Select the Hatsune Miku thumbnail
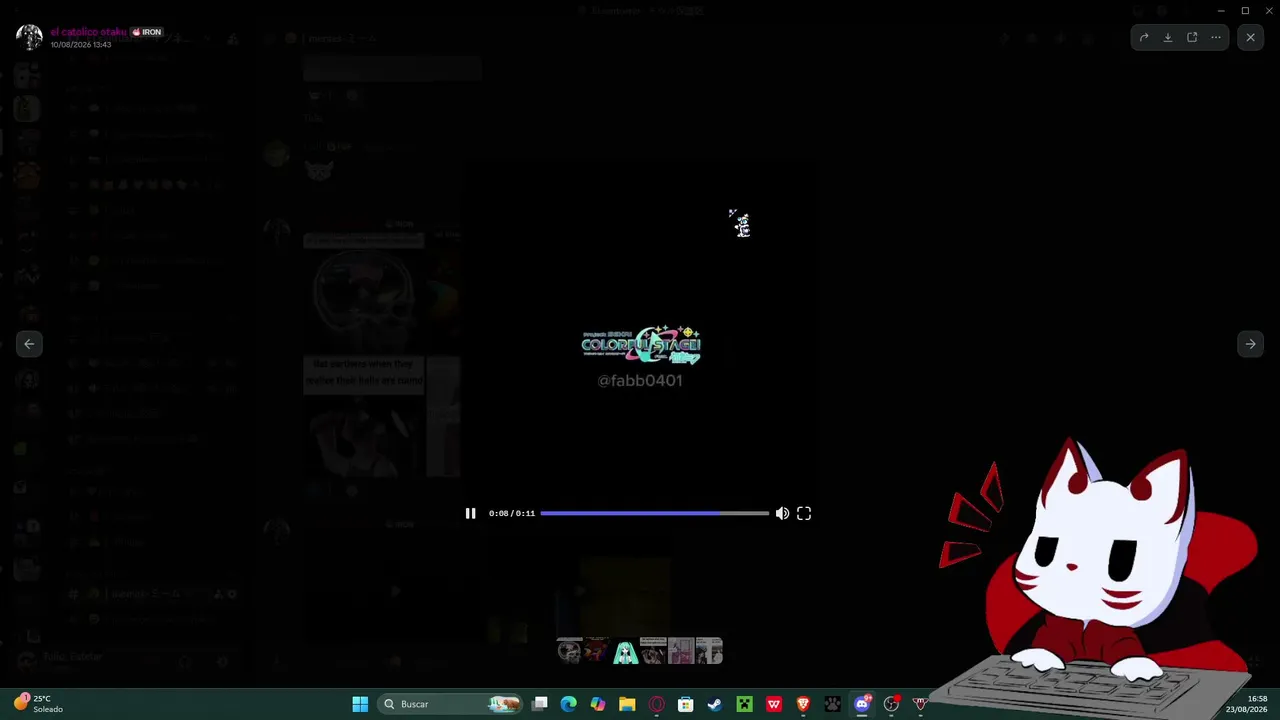This screenshot has height=720, width=1280. pos(625,651)
